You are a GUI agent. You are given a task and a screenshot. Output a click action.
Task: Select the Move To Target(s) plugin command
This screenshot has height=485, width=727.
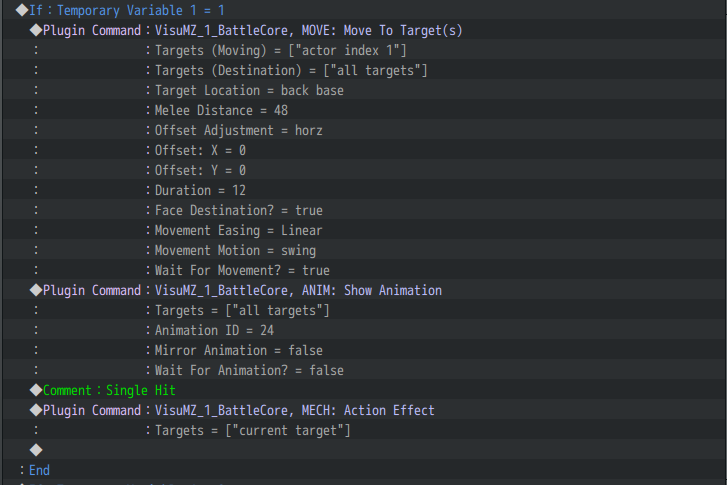coord(364,30)
